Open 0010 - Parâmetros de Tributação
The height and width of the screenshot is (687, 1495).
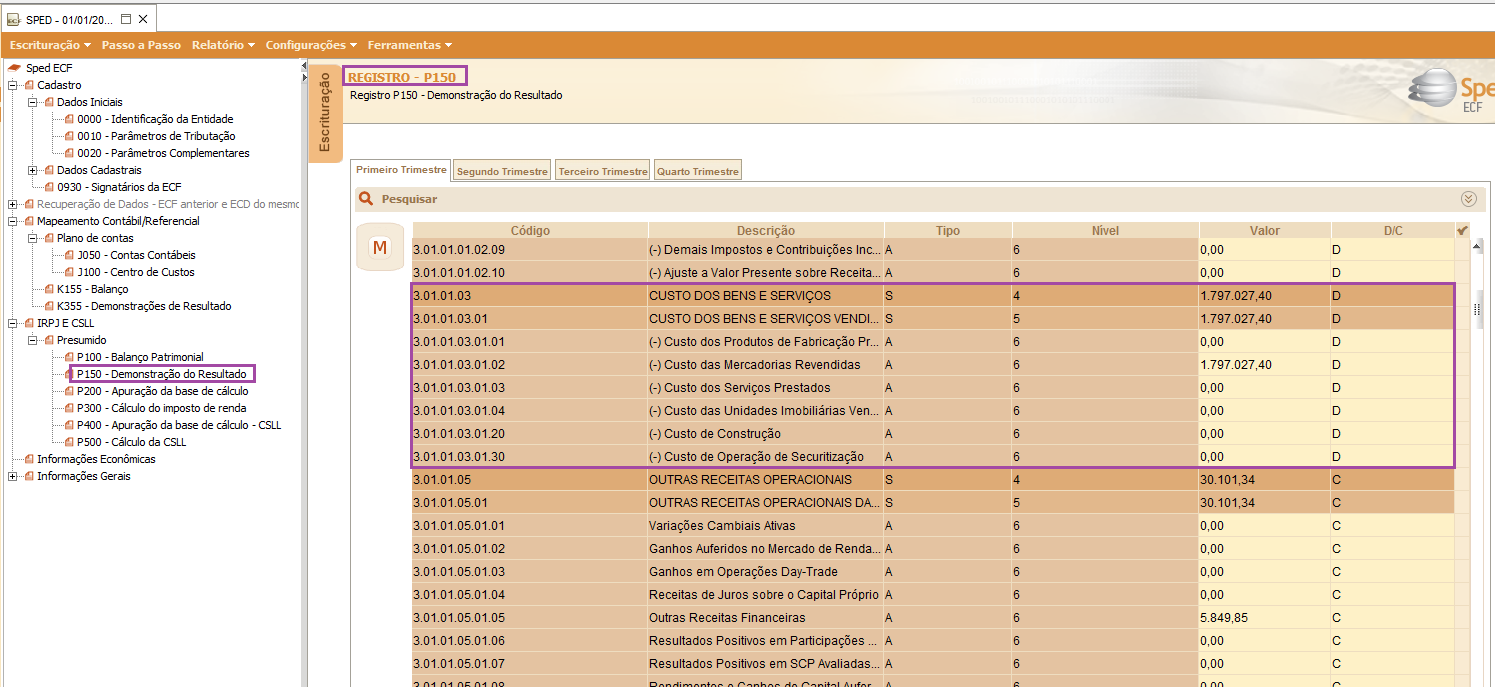156,136
